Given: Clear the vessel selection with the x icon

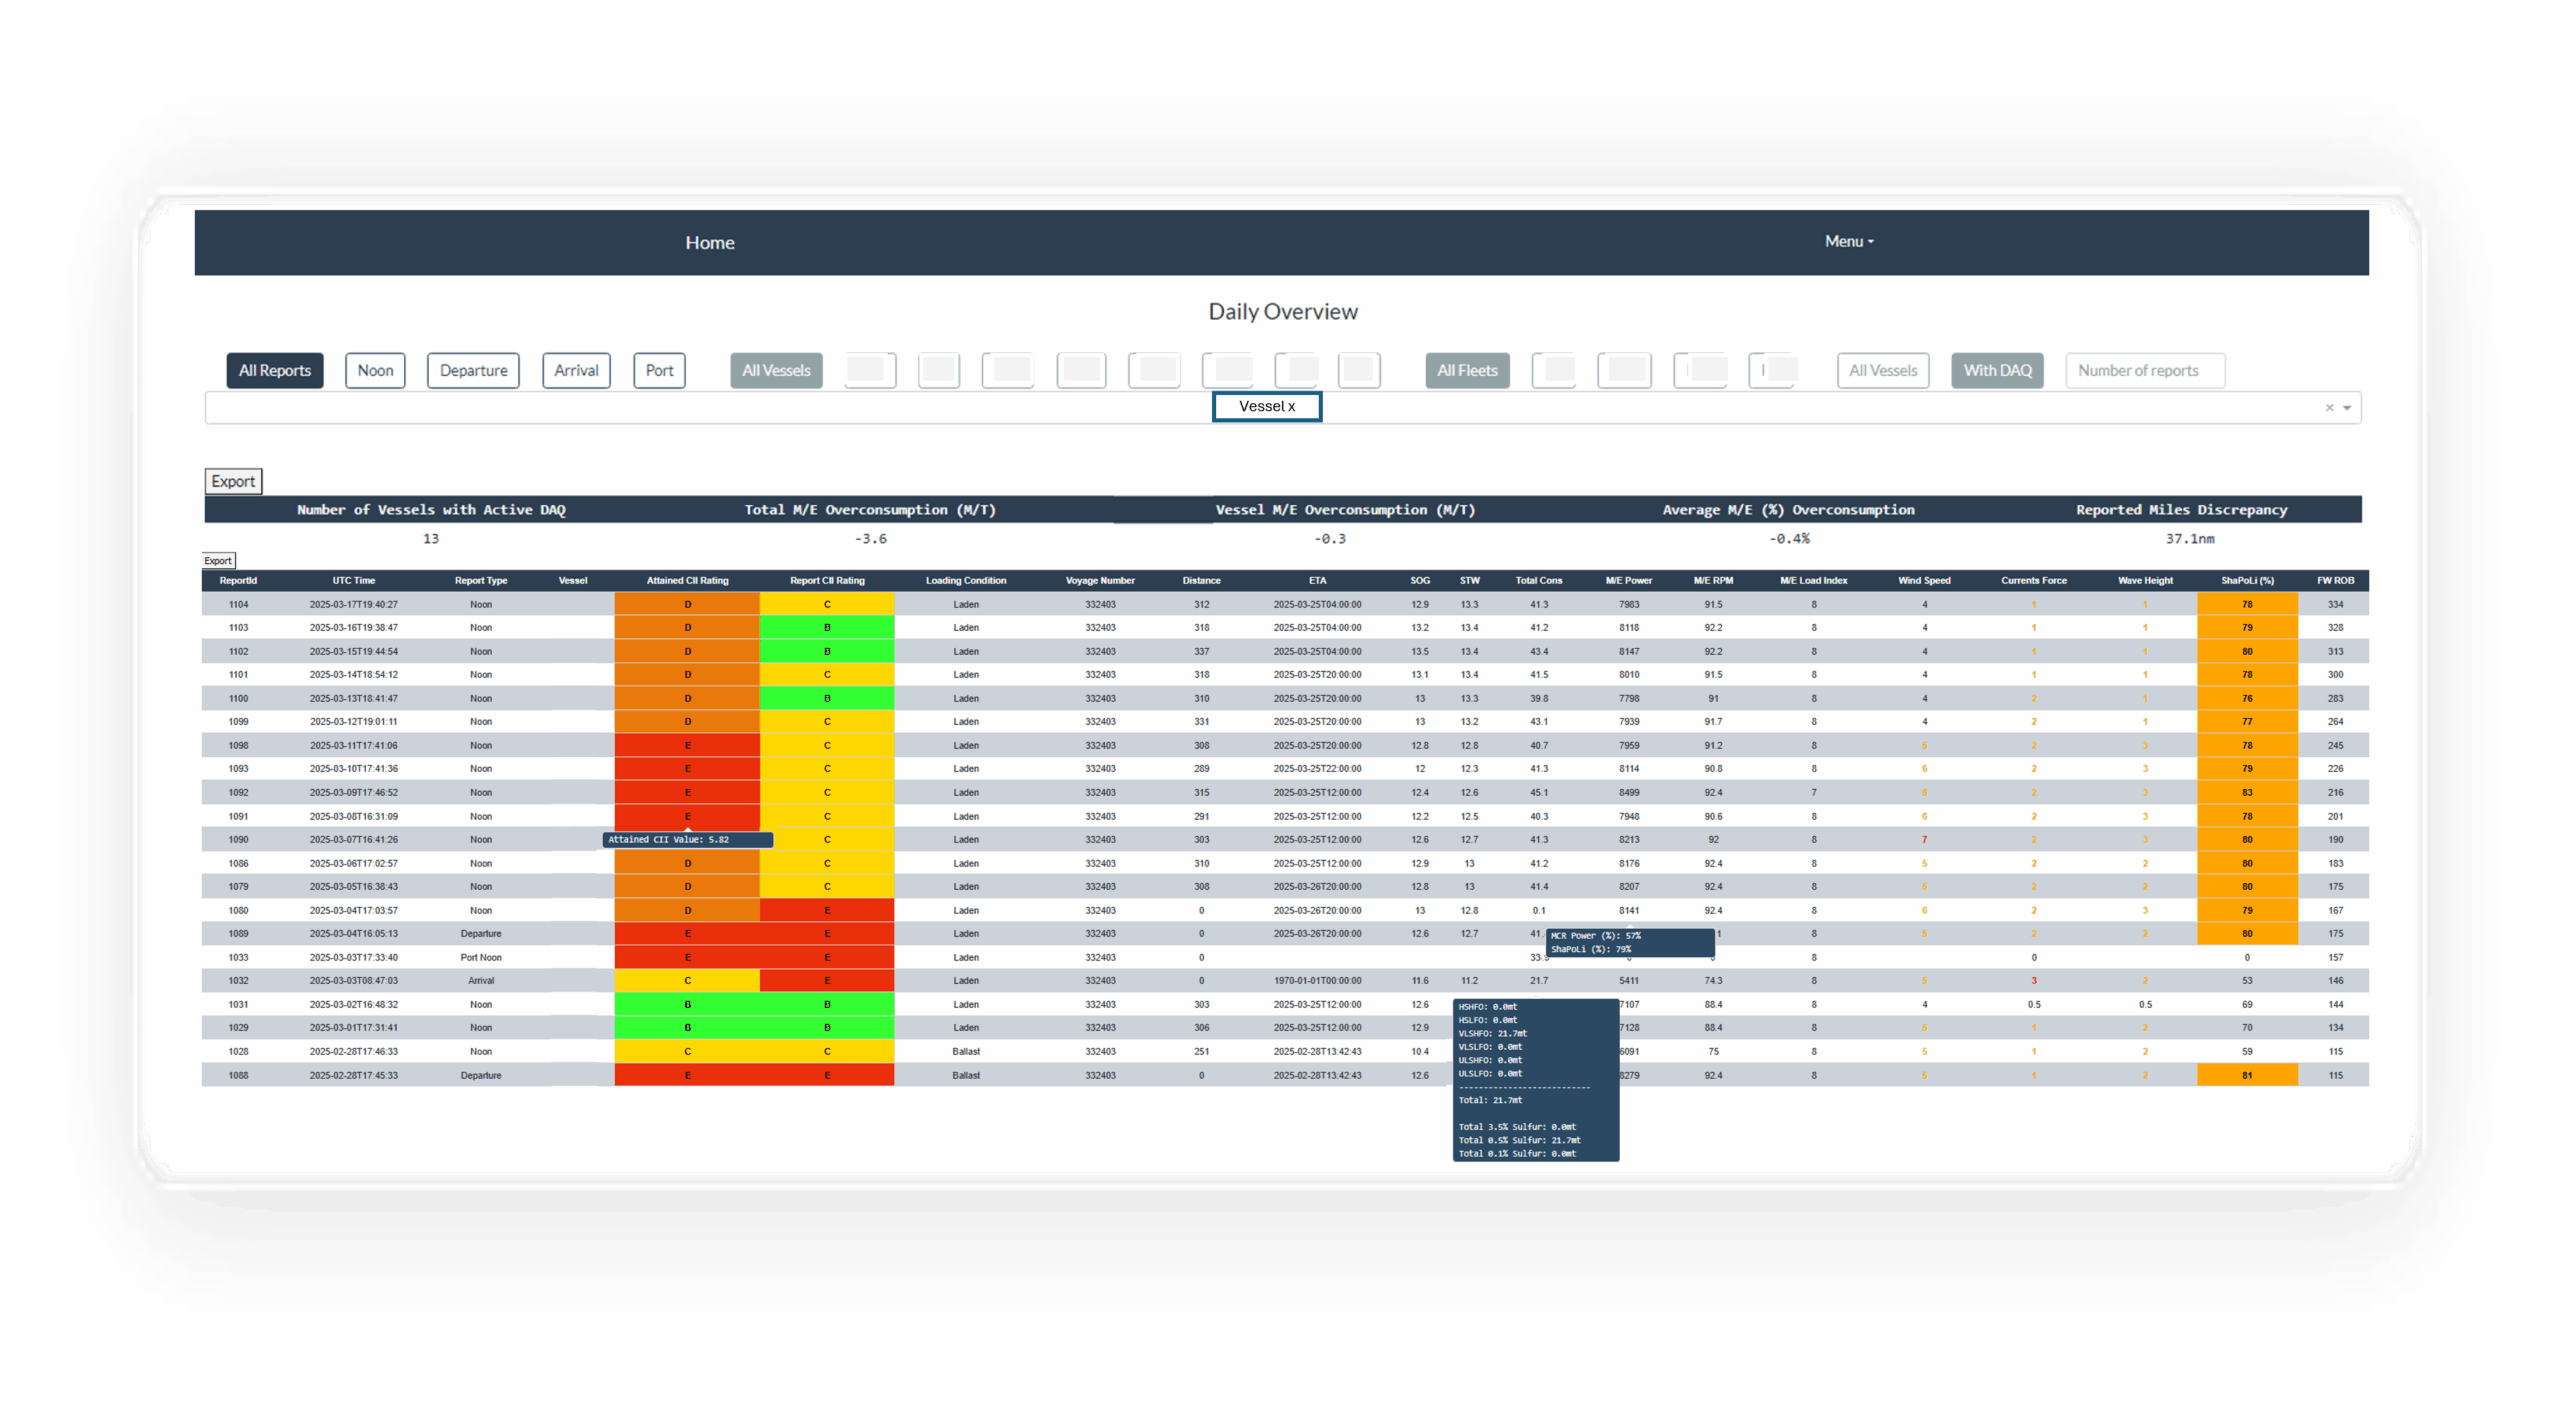Looking at the screenshot, I should (x=2329, y=408).
